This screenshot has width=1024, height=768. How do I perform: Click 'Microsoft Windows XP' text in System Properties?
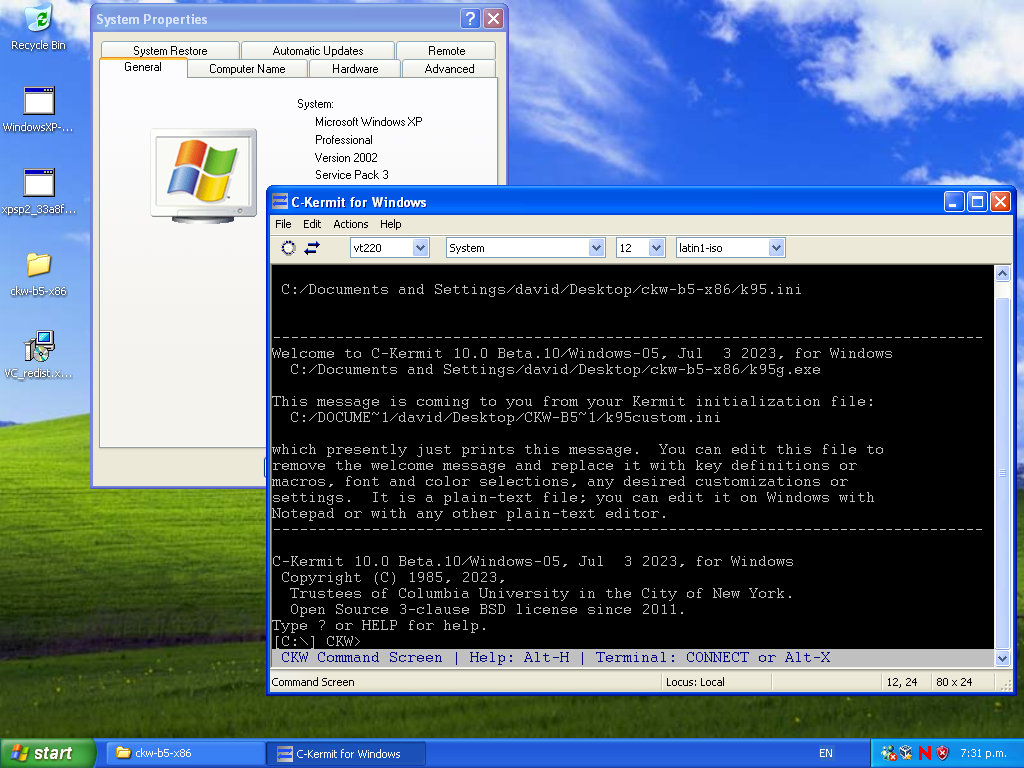click(x=368, y=121)
